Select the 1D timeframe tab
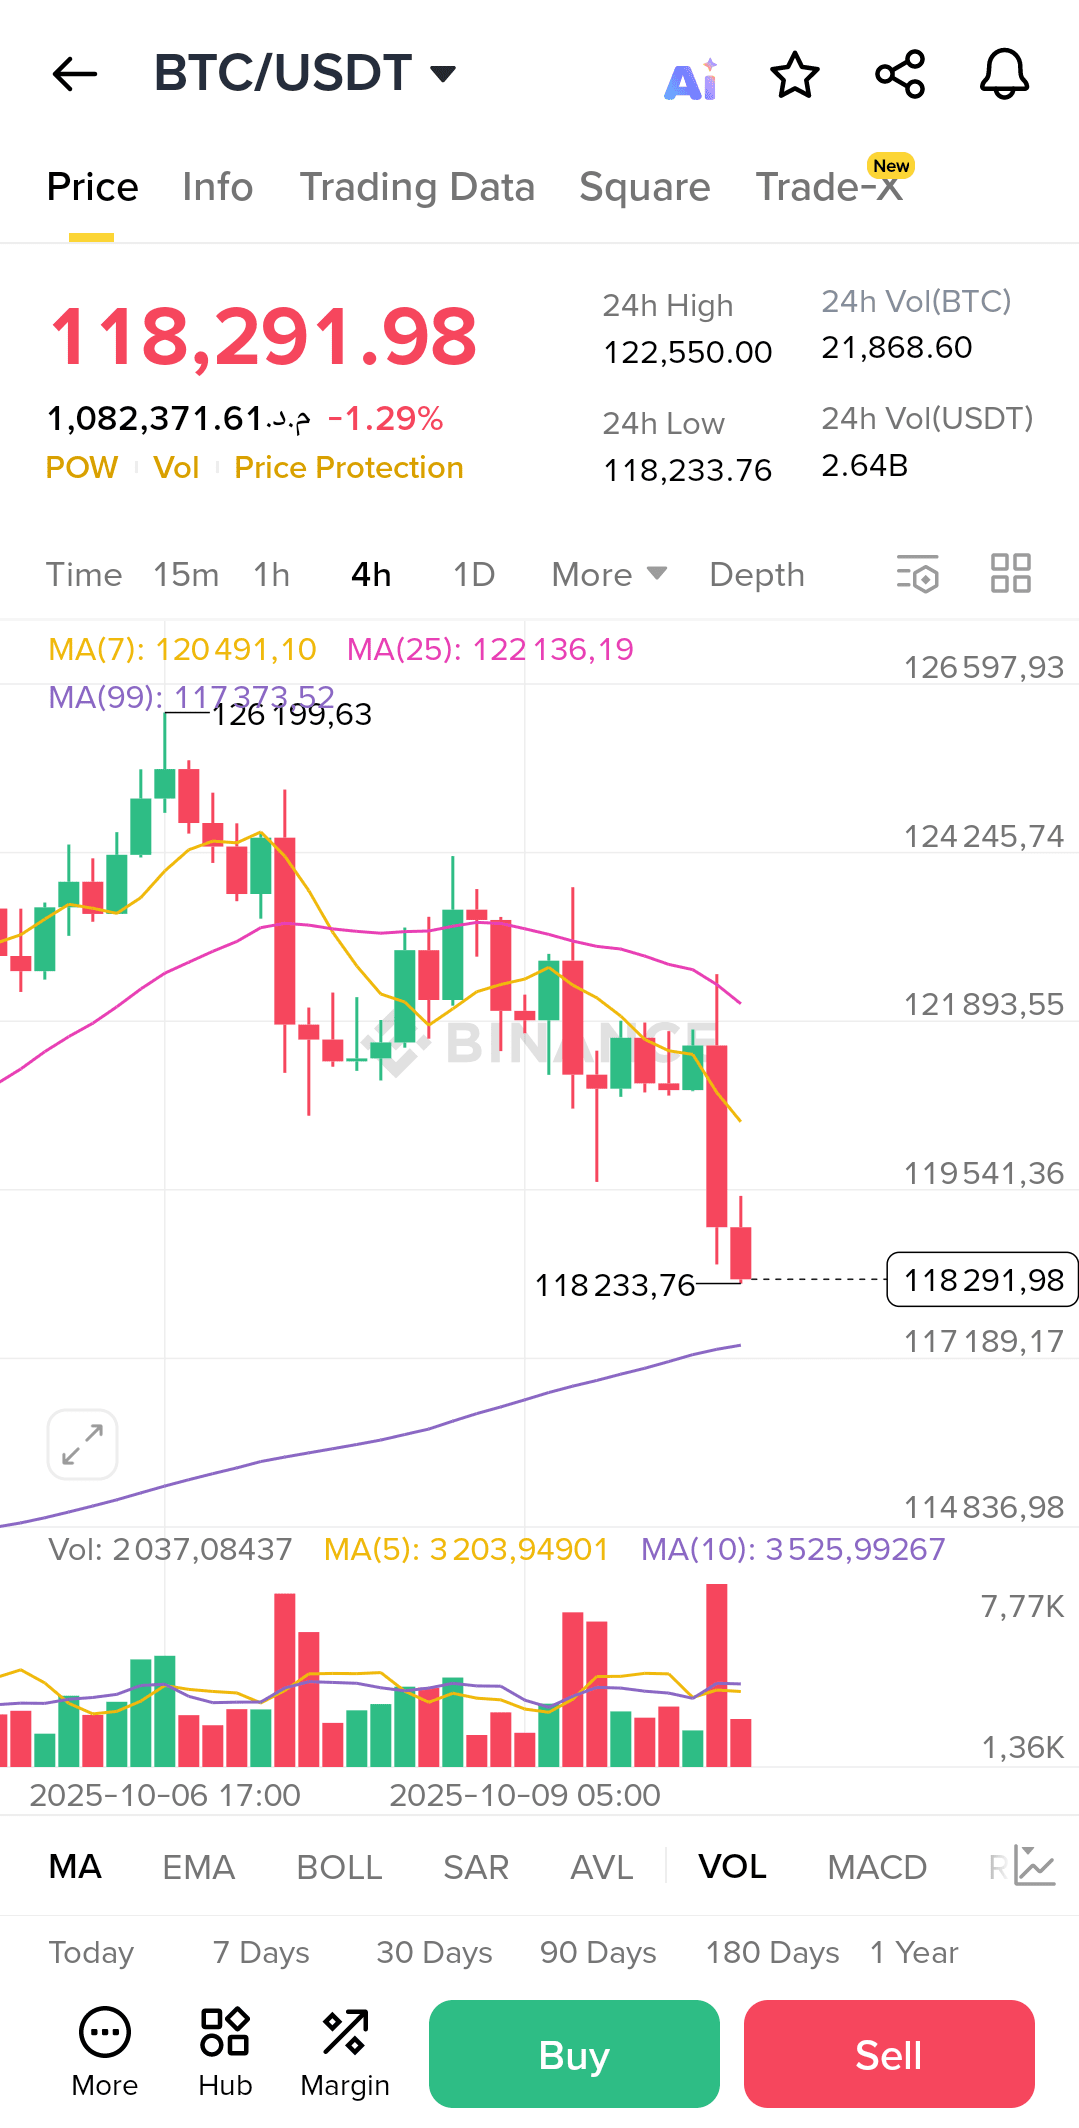The height and width of the screenshot is (2128, 1079). (473, 574)
